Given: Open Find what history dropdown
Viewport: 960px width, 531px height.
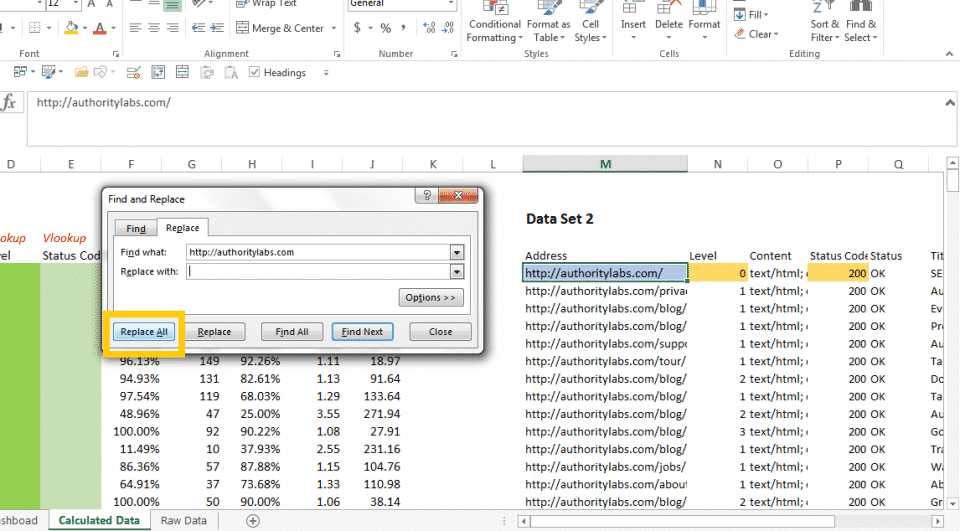Looking at the screenshot, I should pyautogui.click(x=457, y=252).
